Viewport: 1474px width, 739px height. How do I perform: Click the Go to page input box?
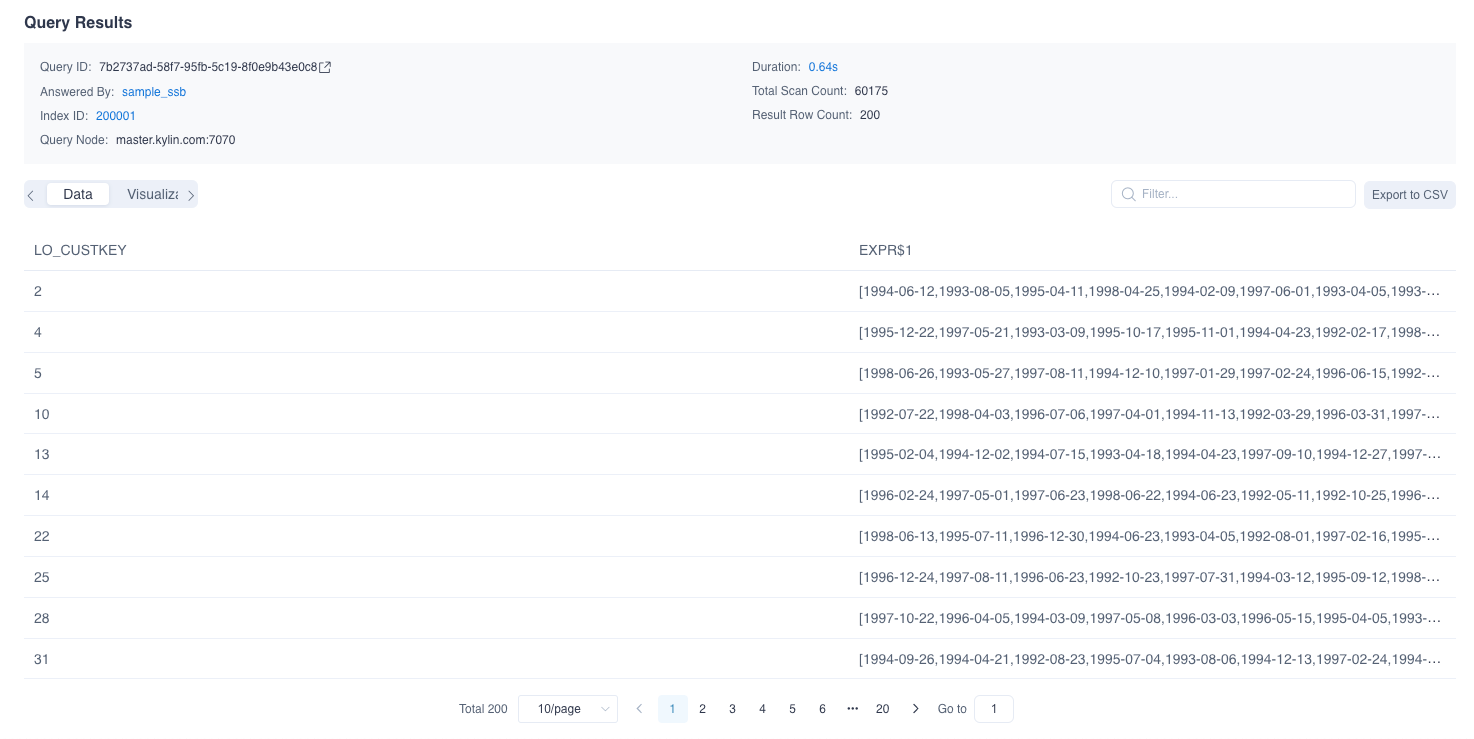(x=993, y=709)
